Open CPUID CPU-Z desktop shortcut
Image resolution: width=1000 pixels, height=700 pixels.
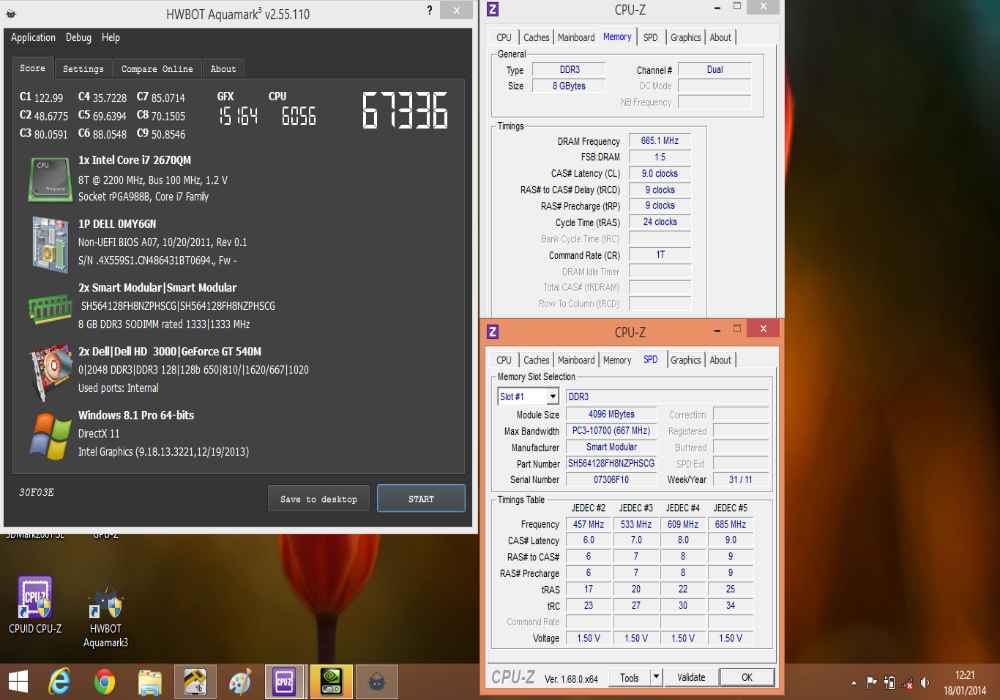[35, 606]
